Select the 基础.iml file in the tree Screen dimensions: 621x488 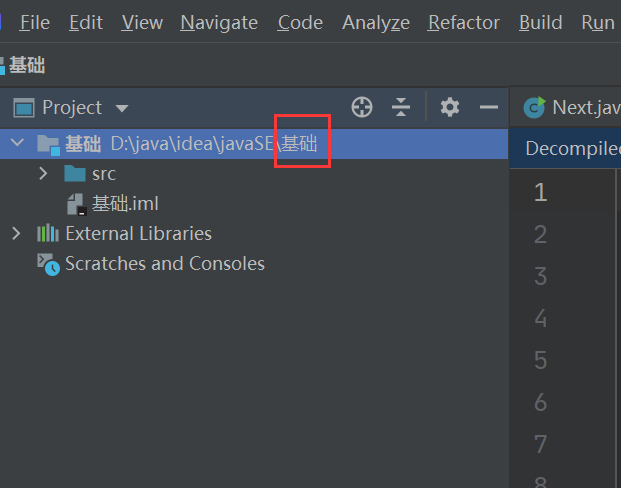coord(125,204)
